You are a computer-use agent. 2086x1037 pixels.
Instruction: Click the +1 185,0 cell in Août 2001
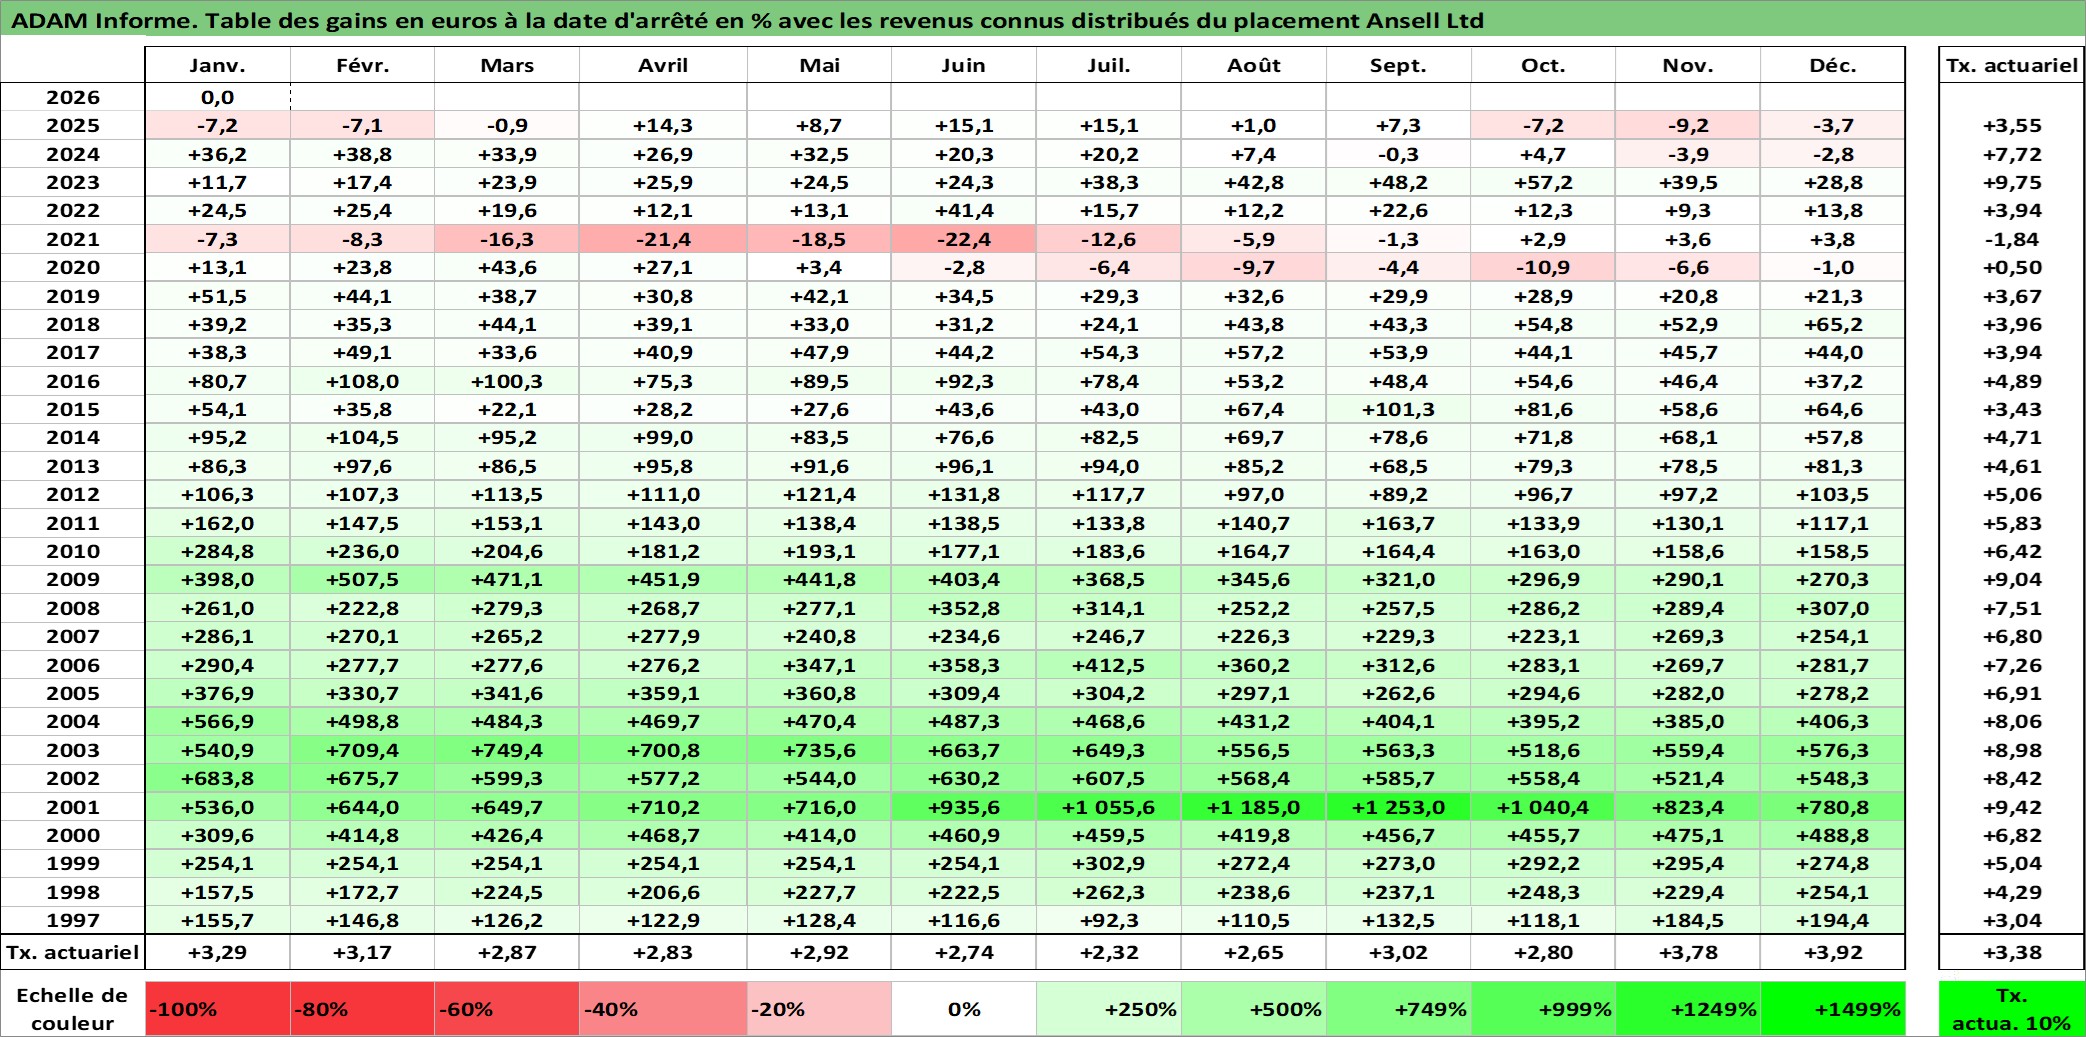[x=1254, y=807]
